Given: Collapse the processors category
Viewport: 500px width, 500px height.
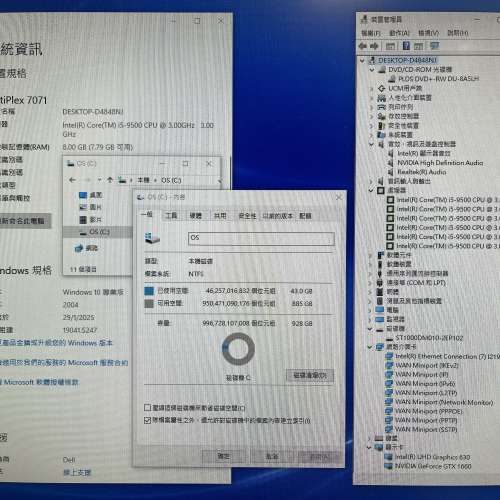Looking at the screenshot, I should pos(371,190).
